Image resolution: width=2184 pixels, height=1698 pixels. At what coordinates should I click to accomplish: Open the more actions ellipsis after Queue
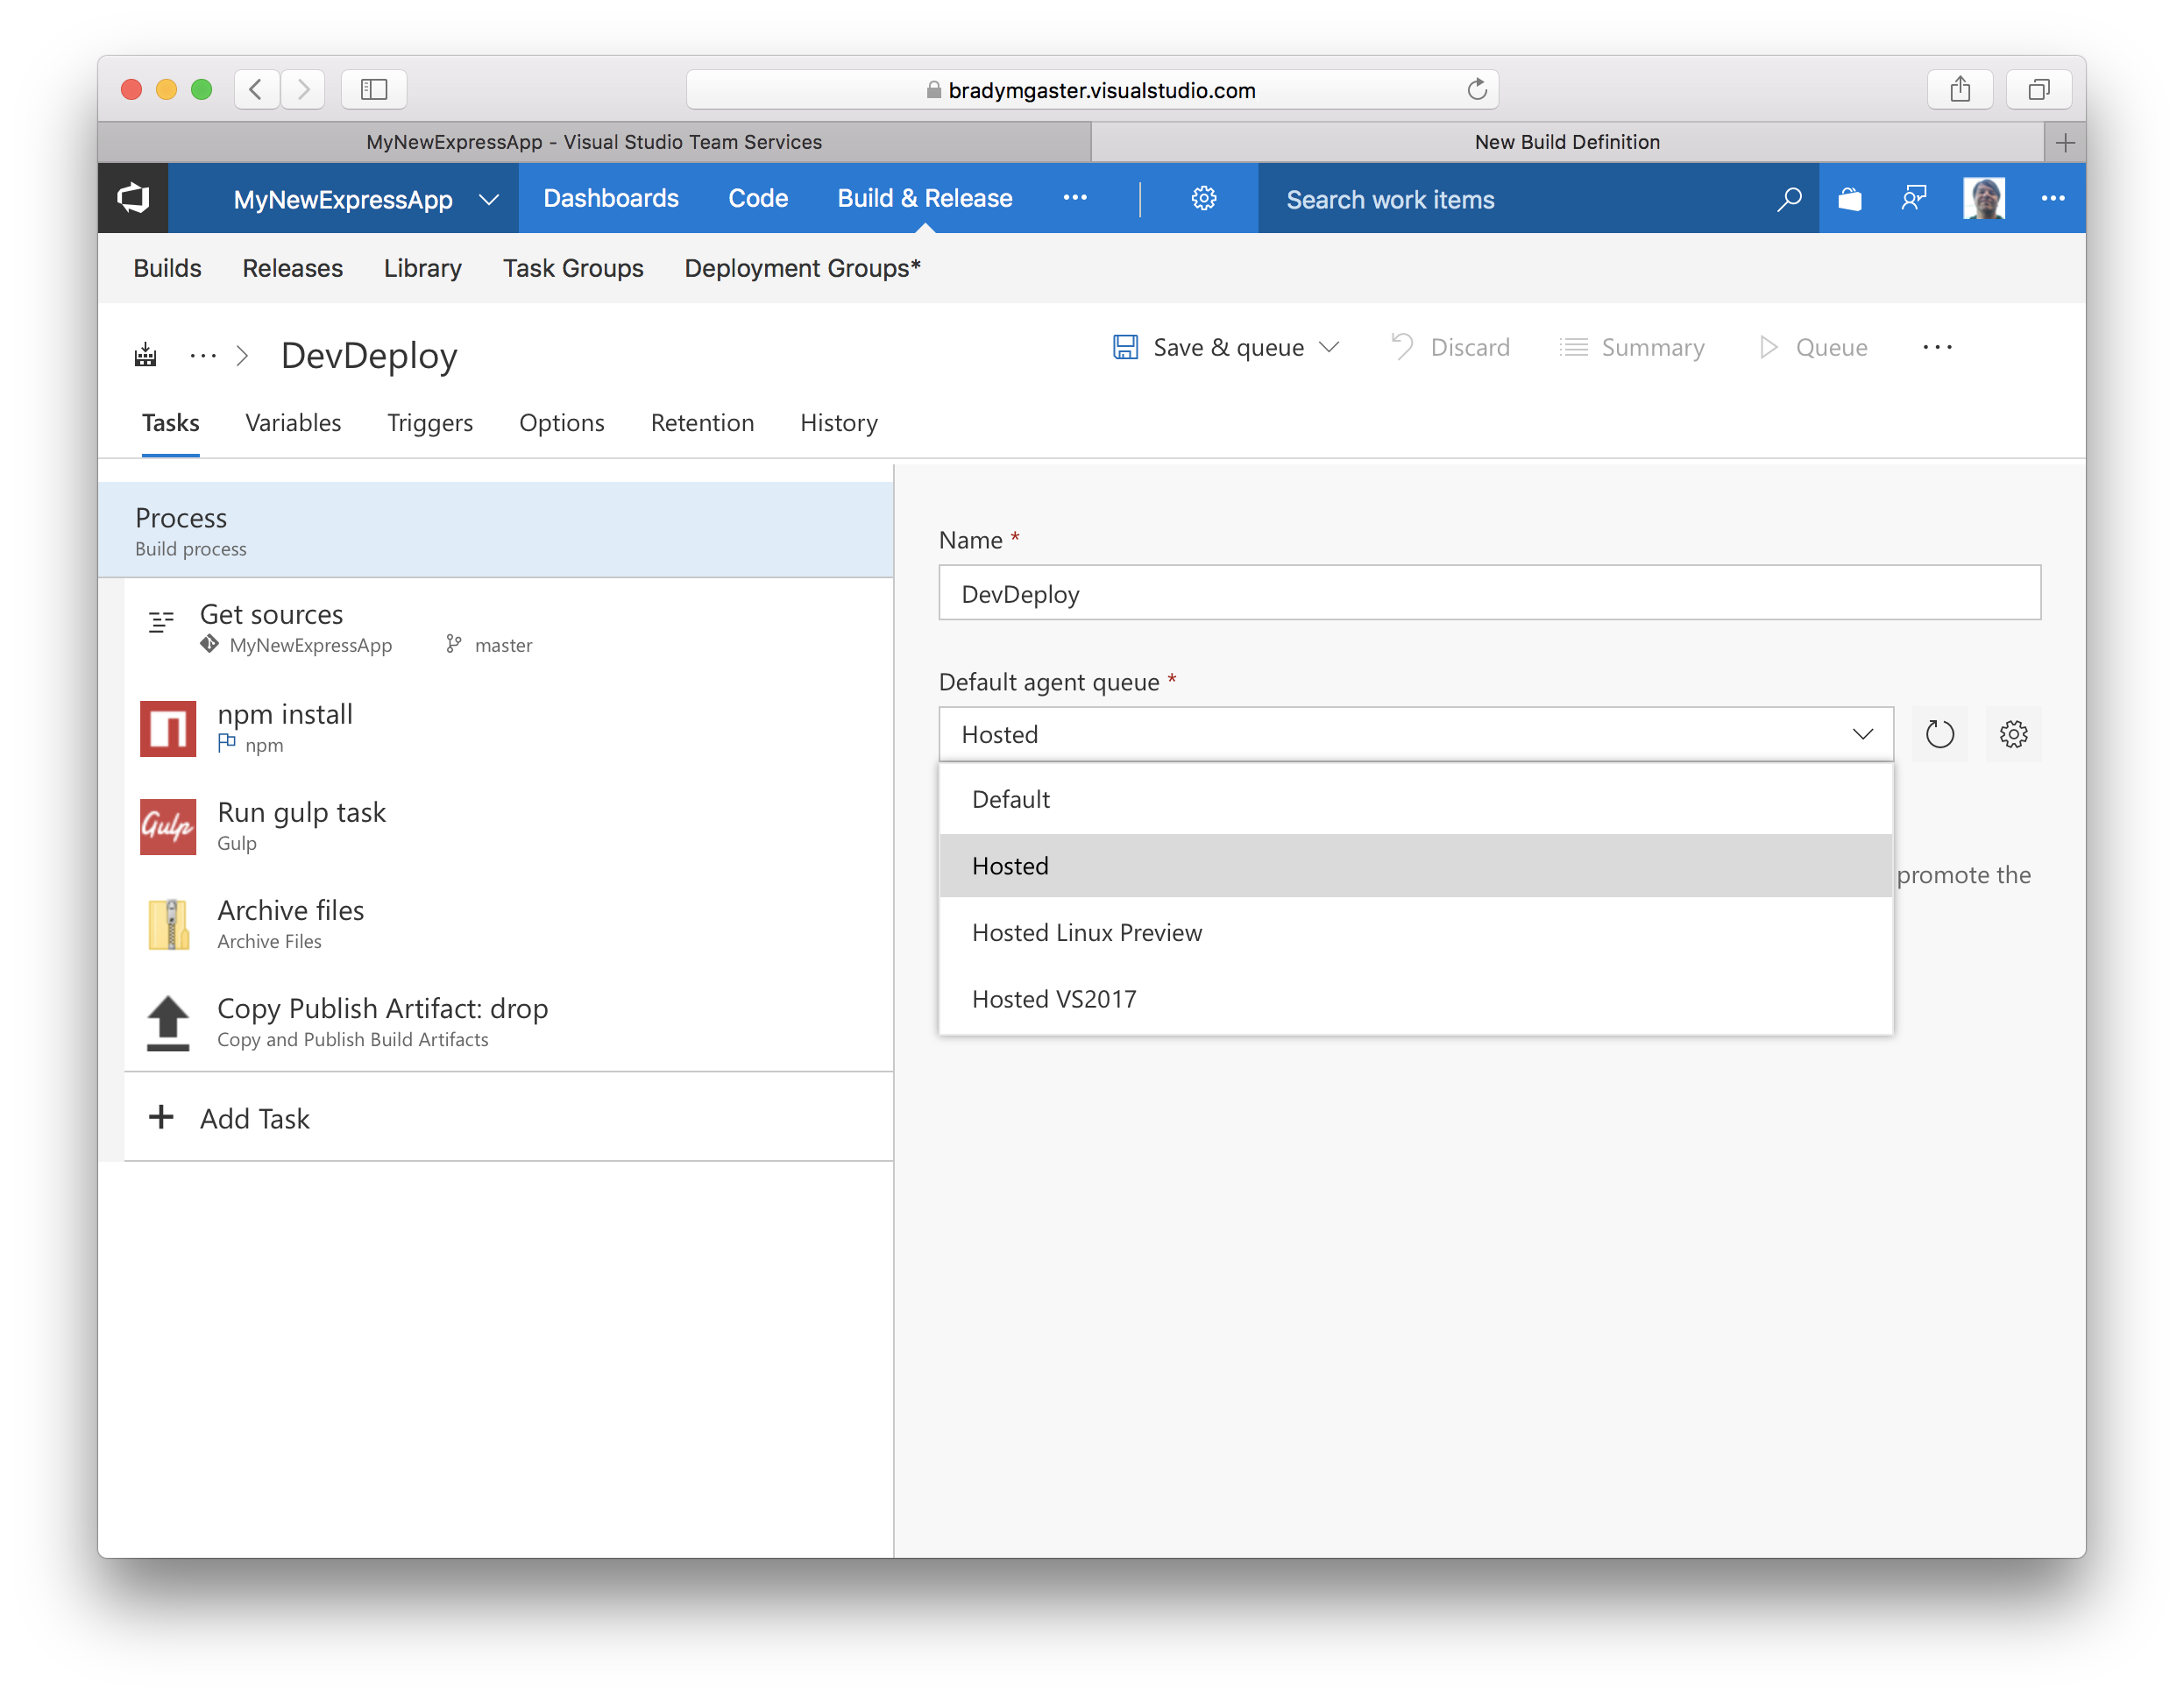pos(1937,347)
